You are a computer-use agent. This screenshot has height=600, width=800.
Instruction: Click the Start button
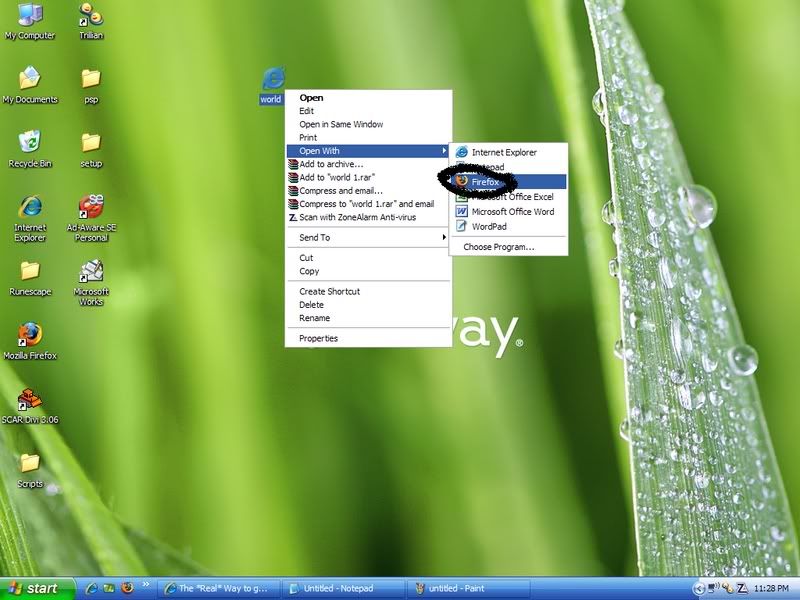pyautogui.click(x=37, y=588)
